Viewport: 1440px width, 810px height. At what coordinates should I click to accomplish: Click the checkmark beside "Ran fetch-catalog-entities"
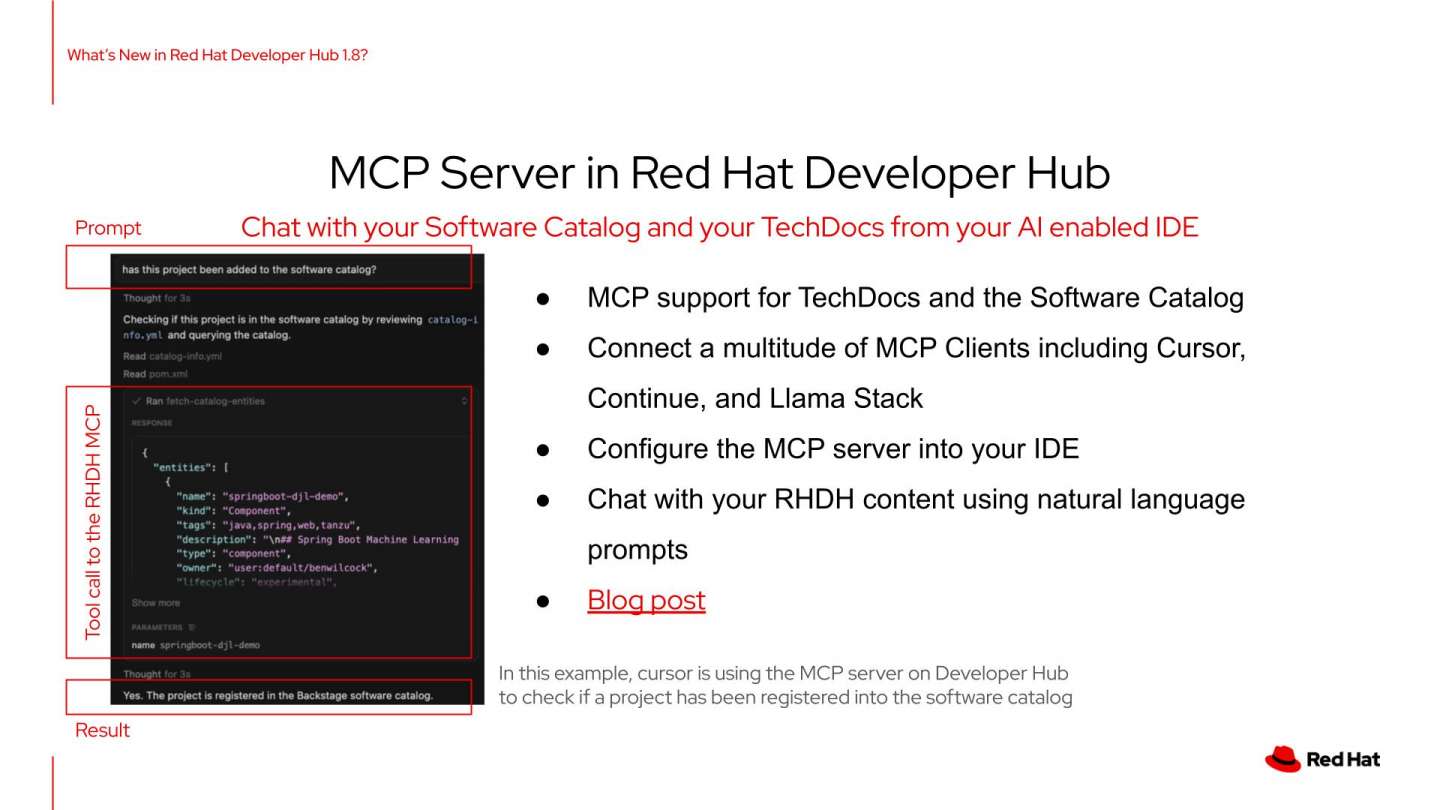click(x=135, y=400)
